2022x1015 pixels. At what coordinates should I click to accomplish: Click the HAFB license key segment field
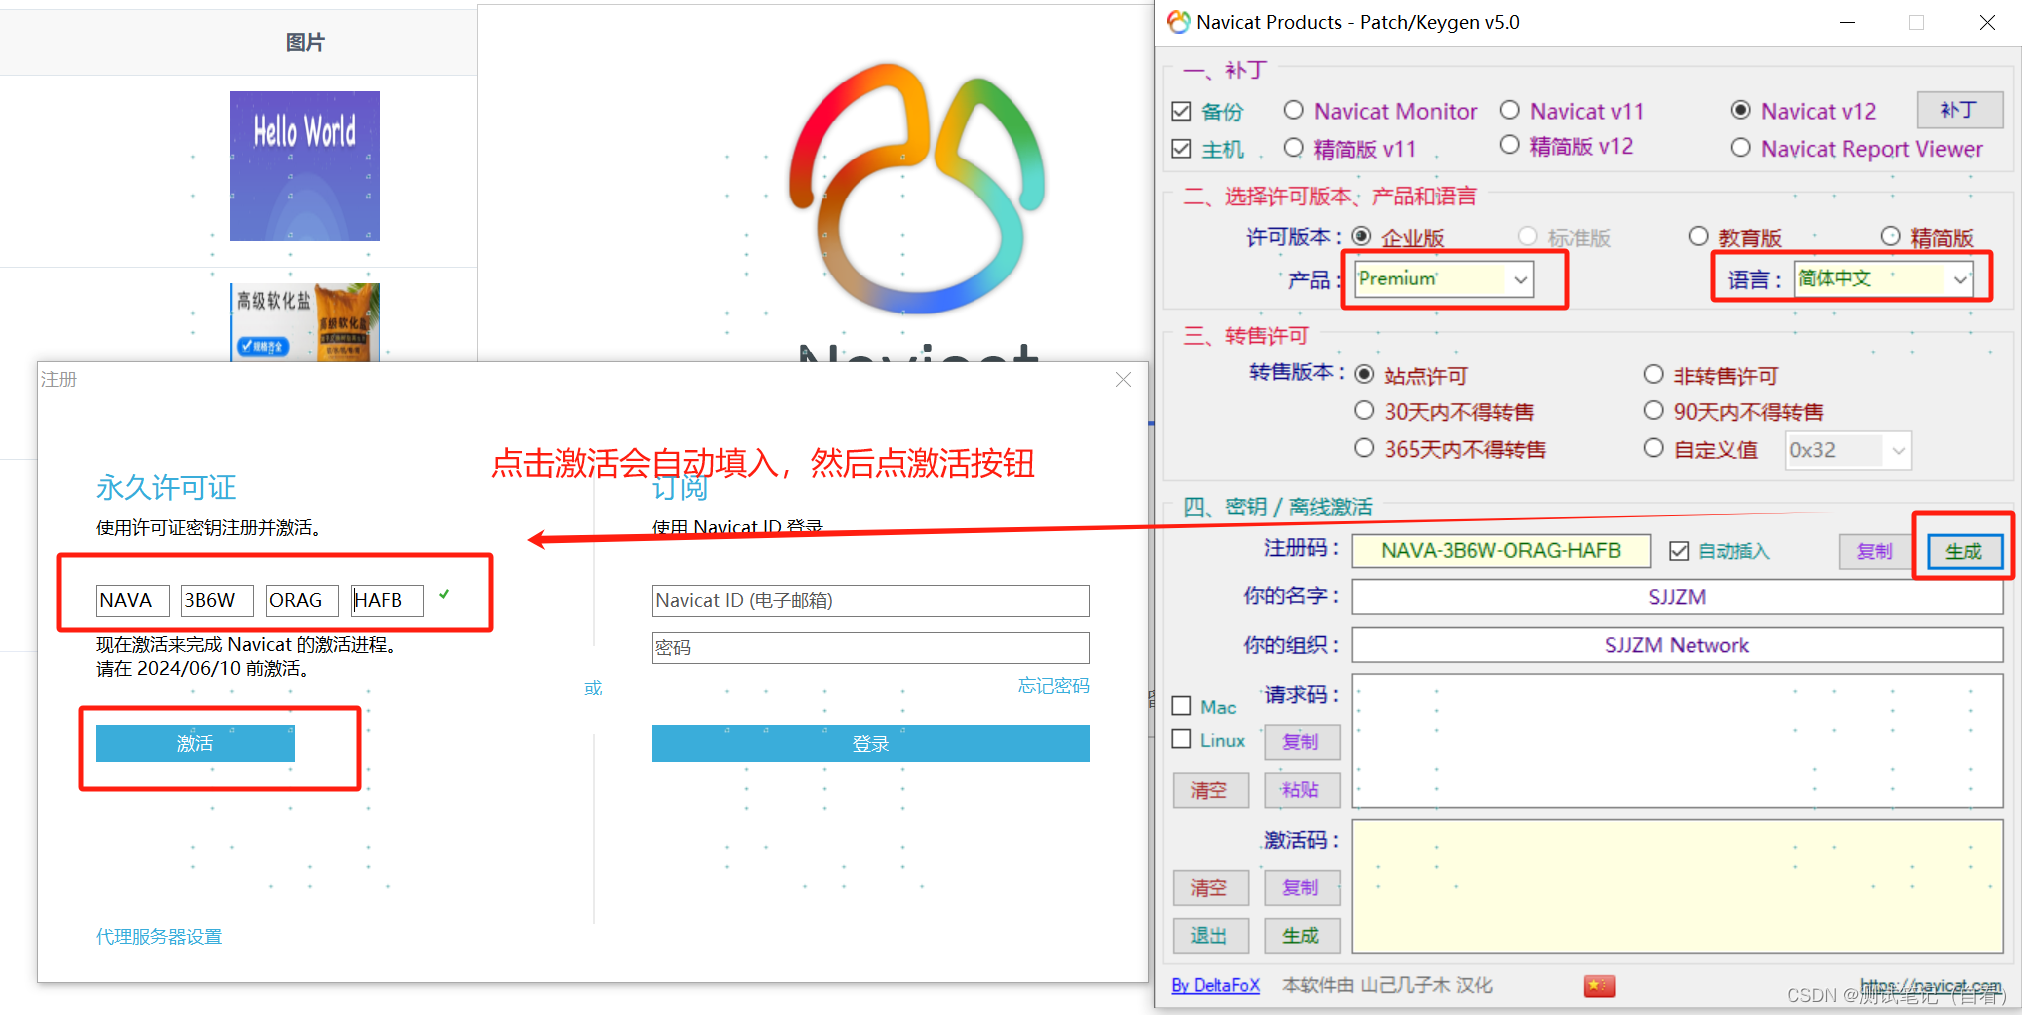387,600
